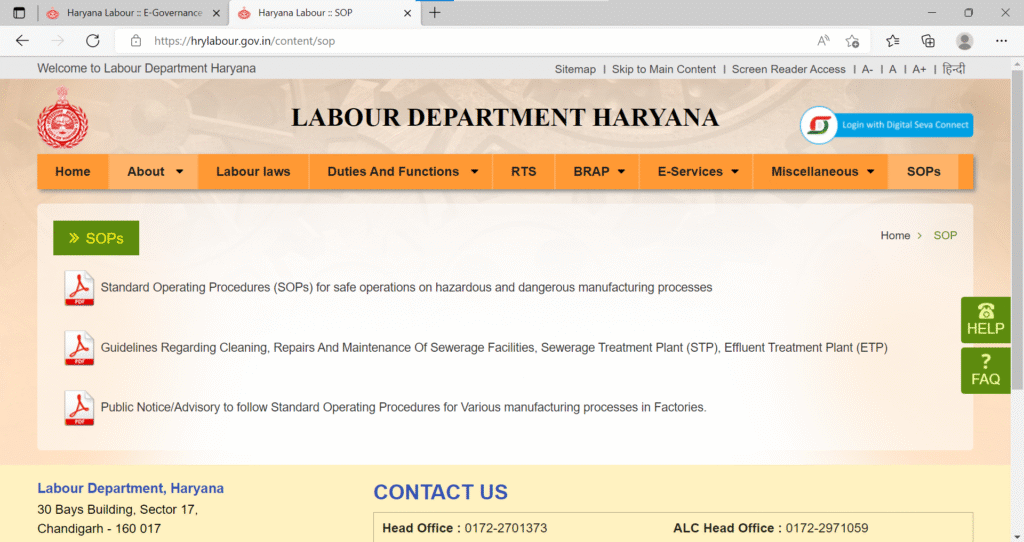Click Login with Digital Seva Connect button
Viewport: 1024px width, 542px height.
pyautogui.click(x=887, y=125)
